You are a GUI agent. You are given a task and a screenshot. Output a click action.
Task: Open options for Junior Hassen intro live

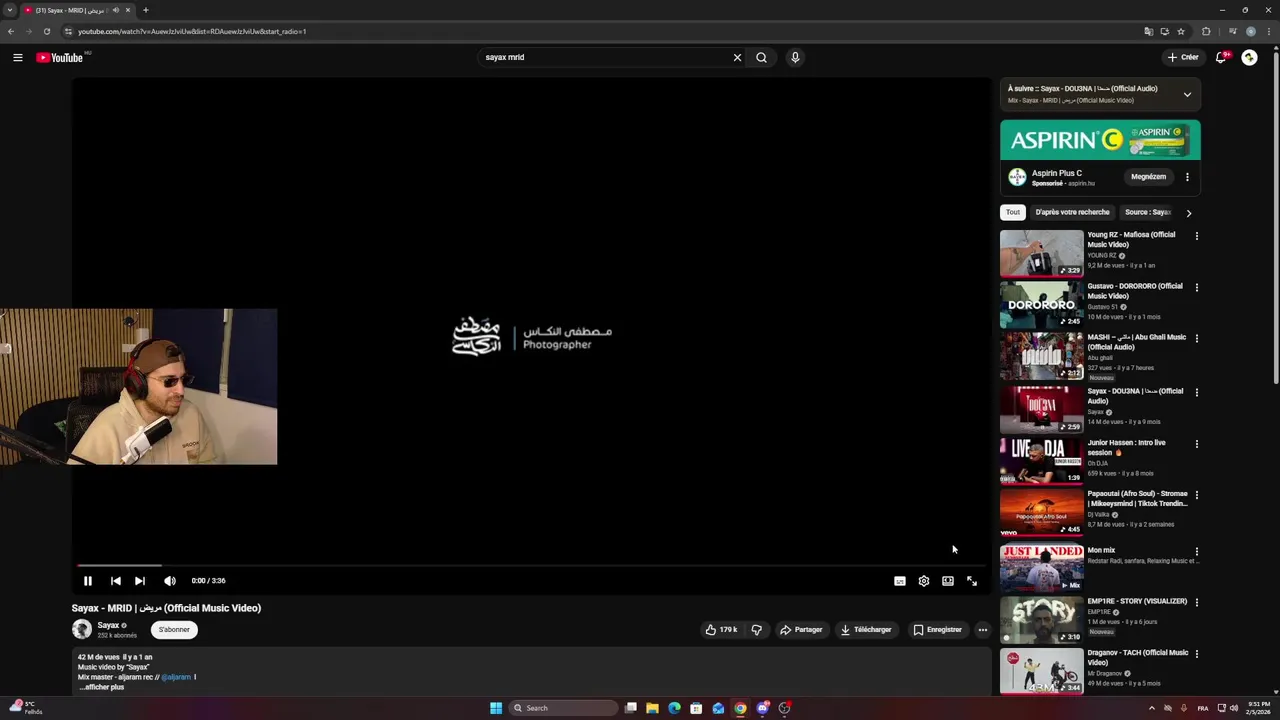tap(1196, 444)
